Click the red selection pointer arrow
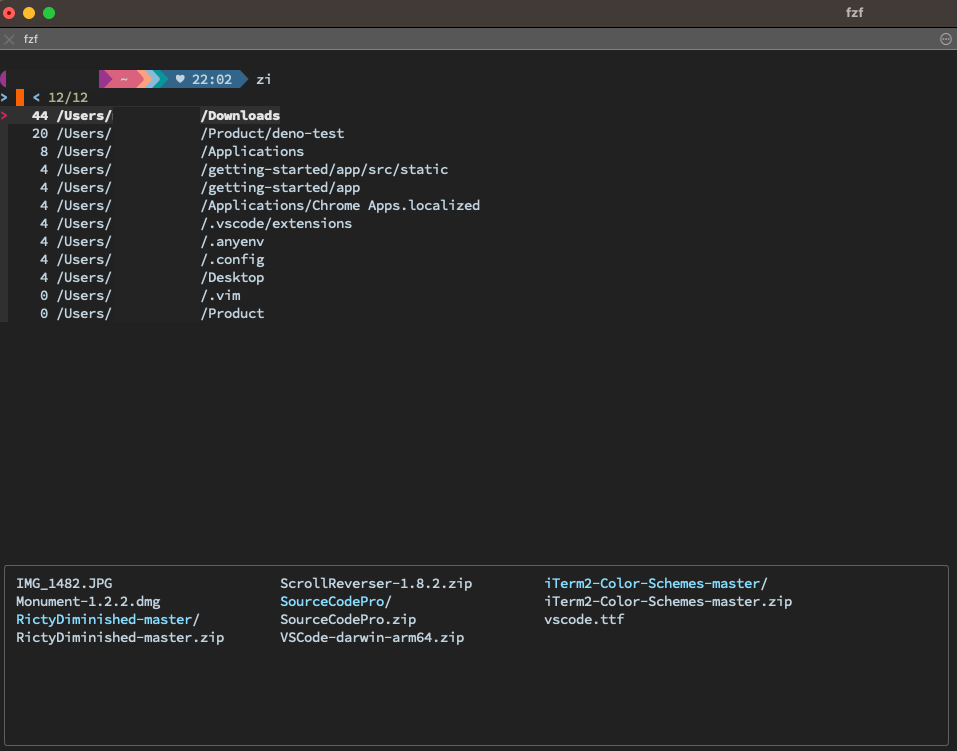This screenshot has height=751, width=957. pyautogui.click(x=4, y=115)
